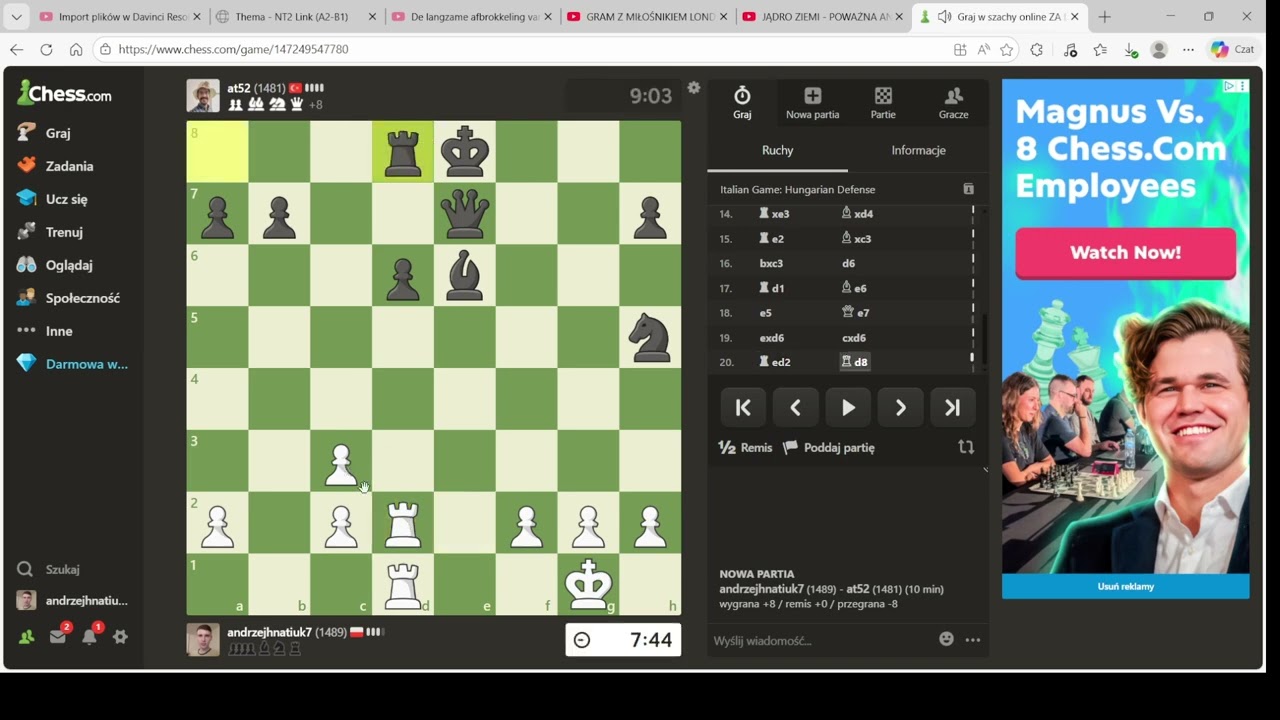Open a new browser tab
The image size is (1280, 720).
1104,17
